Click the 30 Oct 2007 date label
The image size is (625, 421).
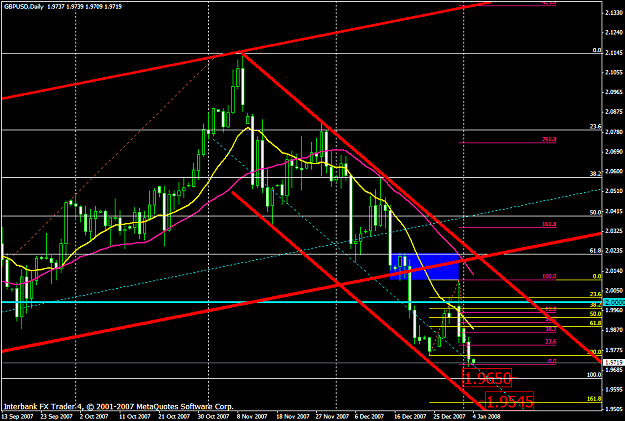214,416
